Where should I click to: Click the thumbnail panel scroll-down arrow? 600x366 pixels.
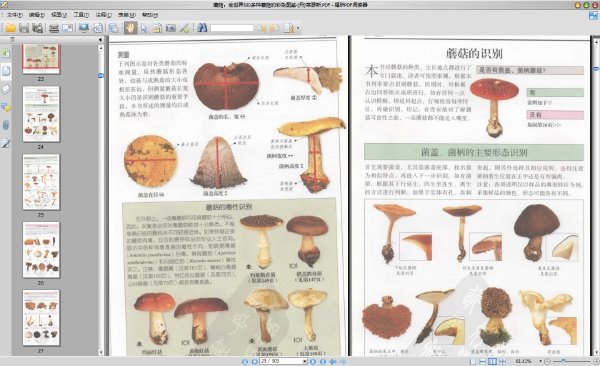tap(101, 352)
